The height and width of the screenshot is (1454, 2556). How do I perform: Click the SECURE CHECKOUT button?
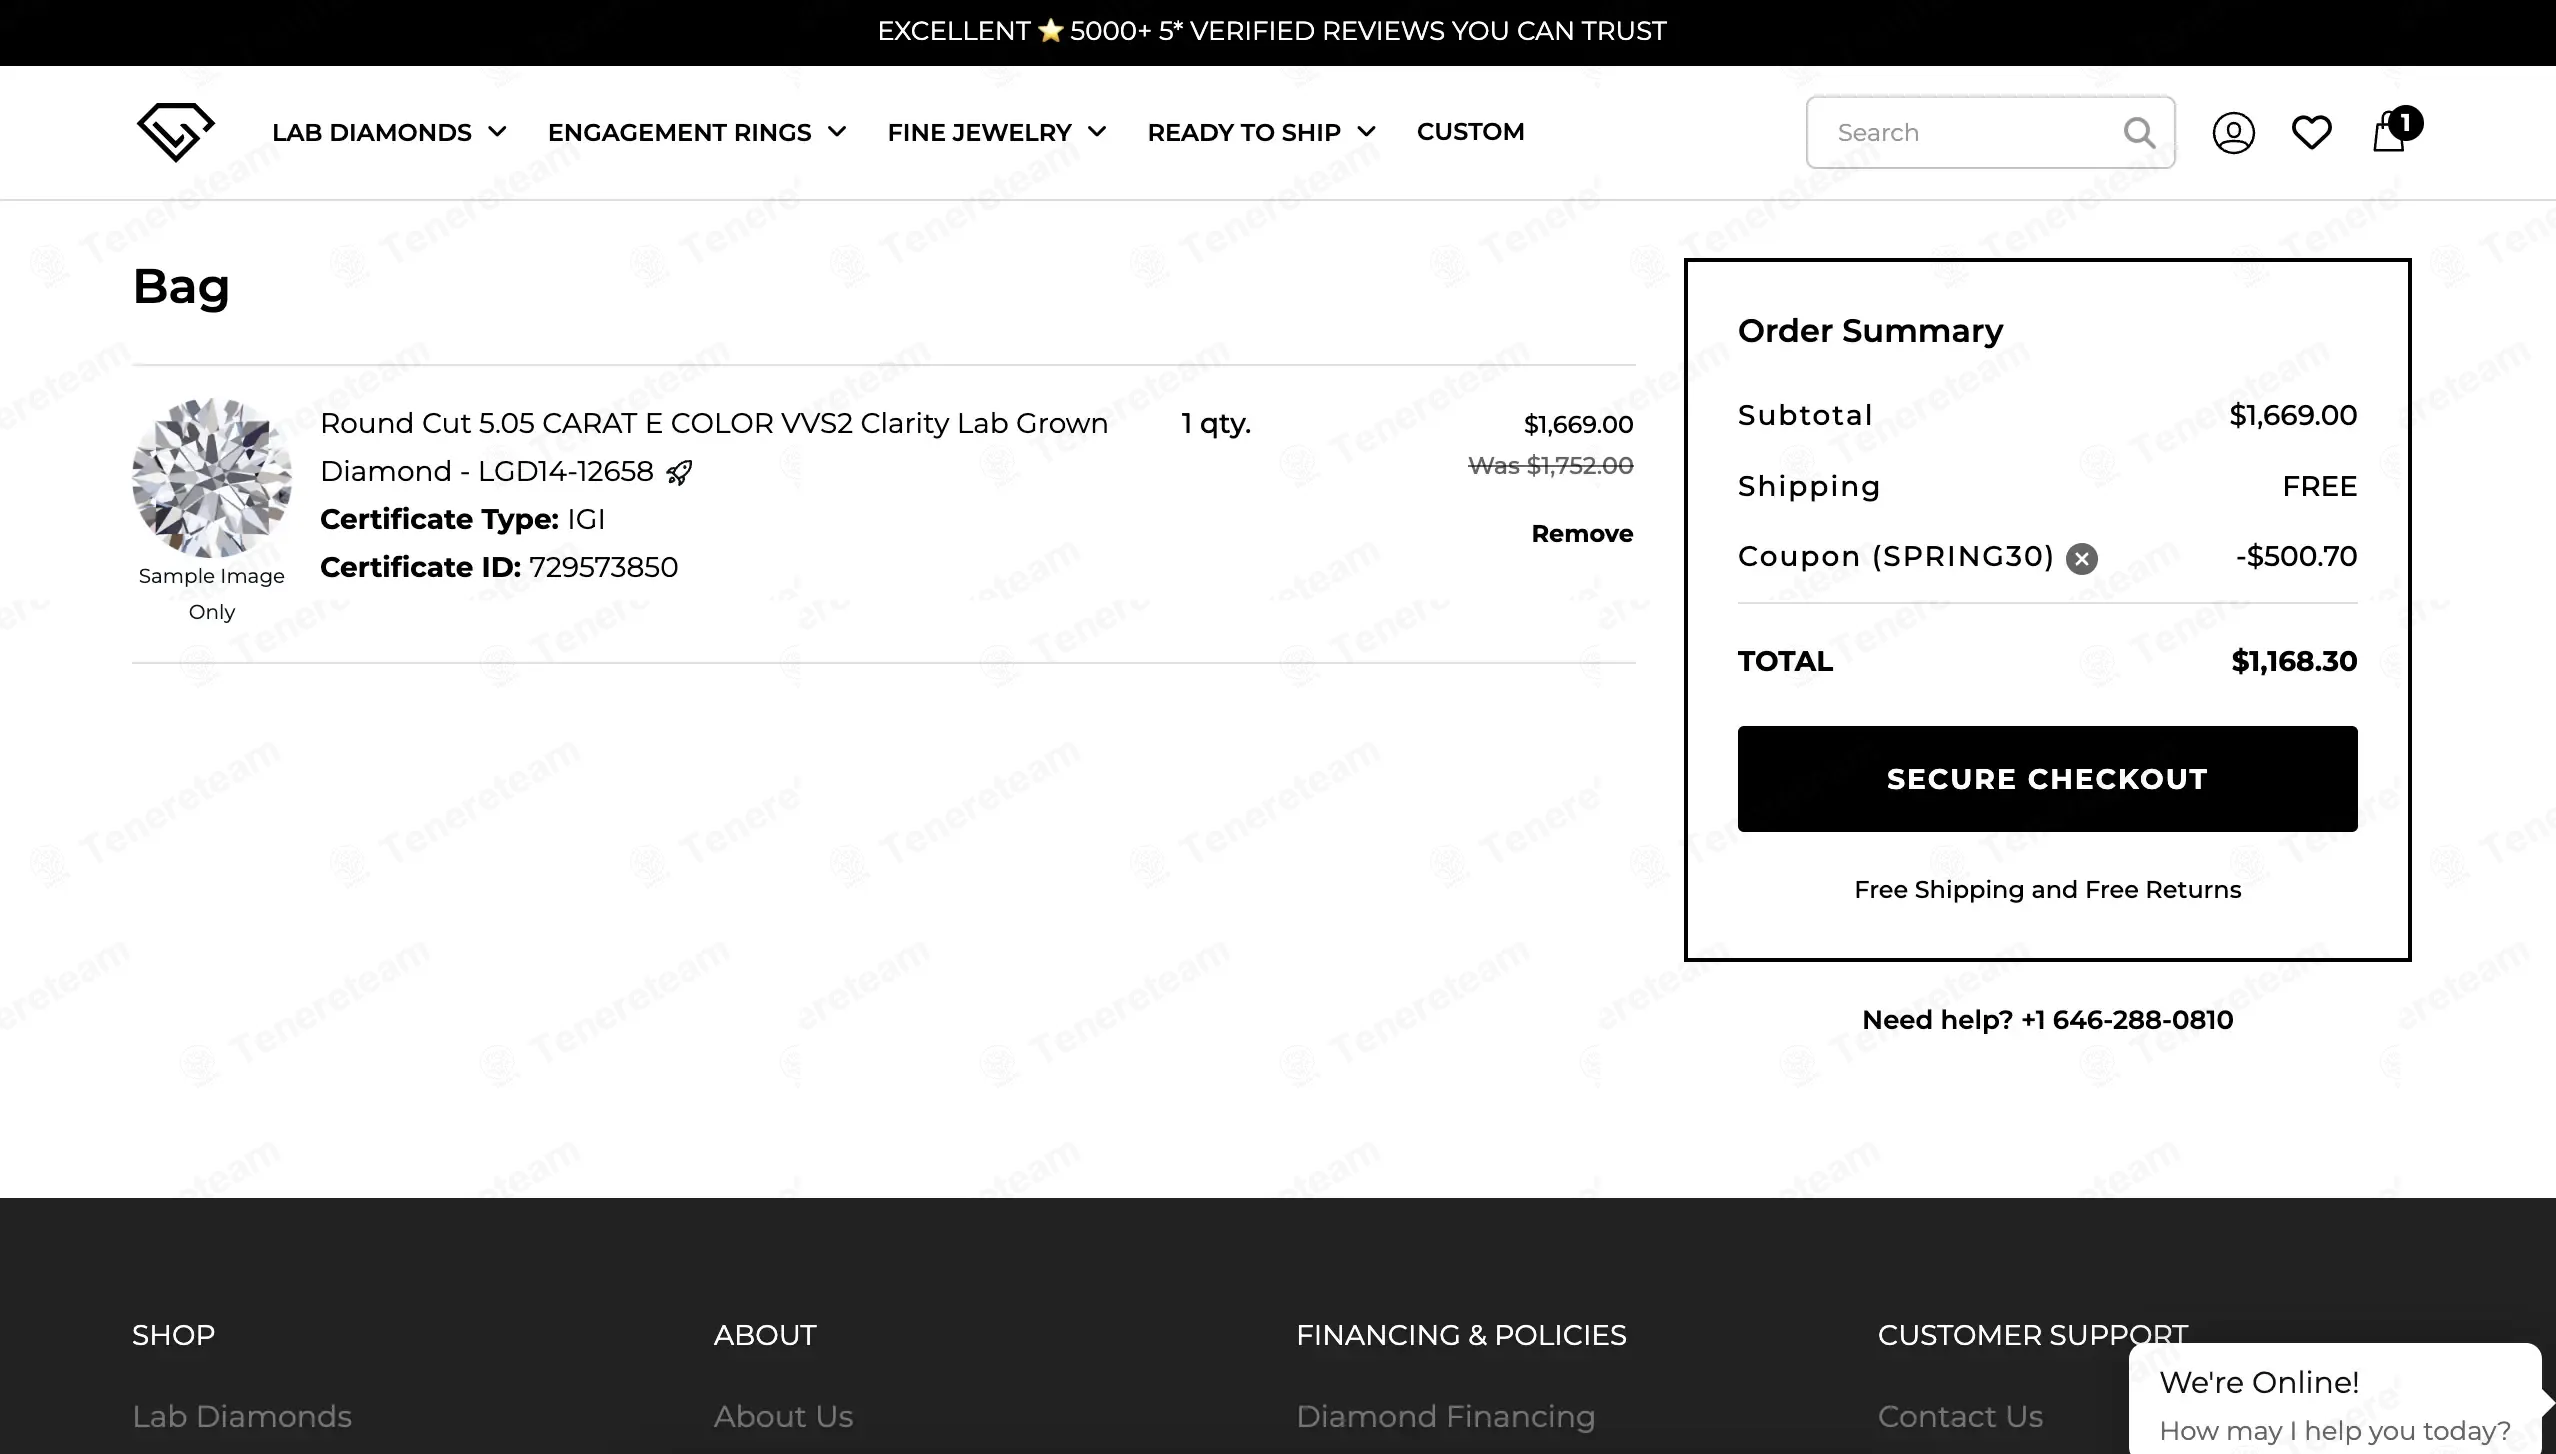pyautogui.click(x=2047, y=779)
